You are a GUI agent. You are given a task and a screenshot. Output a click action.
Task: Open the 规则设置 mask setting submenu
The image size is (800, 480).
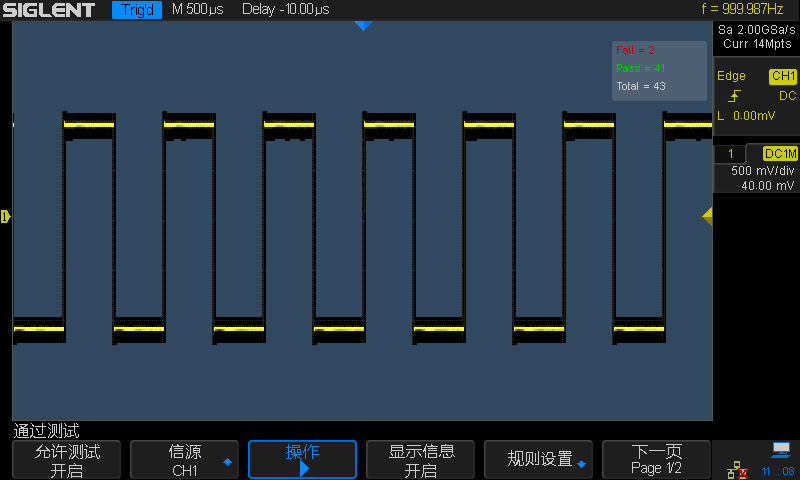pos(538,460)
